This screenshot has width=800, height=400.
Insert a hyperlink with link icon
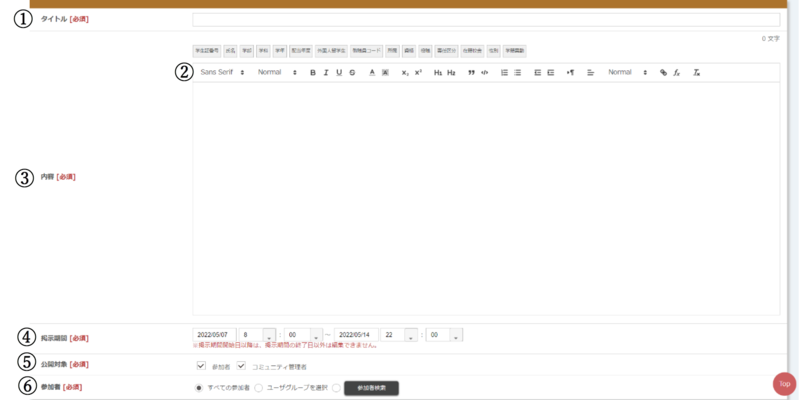coord(663,73)
